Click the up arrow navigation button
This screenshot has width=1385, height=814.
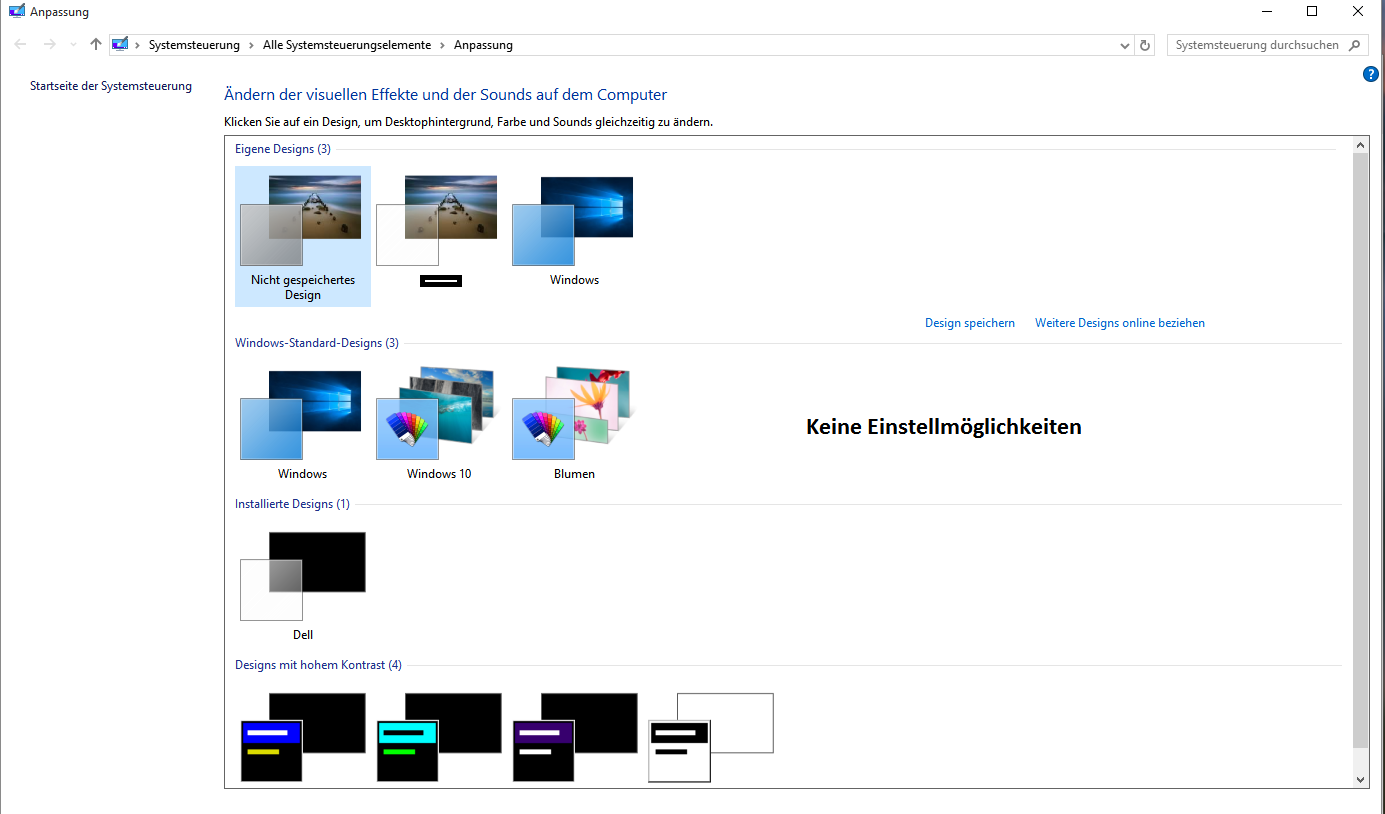tap(96, 45)
